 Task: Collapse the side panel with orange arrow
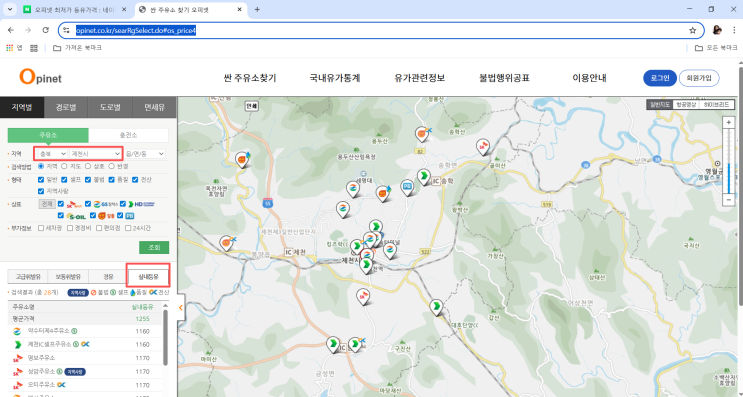click(x=181, y=308)
